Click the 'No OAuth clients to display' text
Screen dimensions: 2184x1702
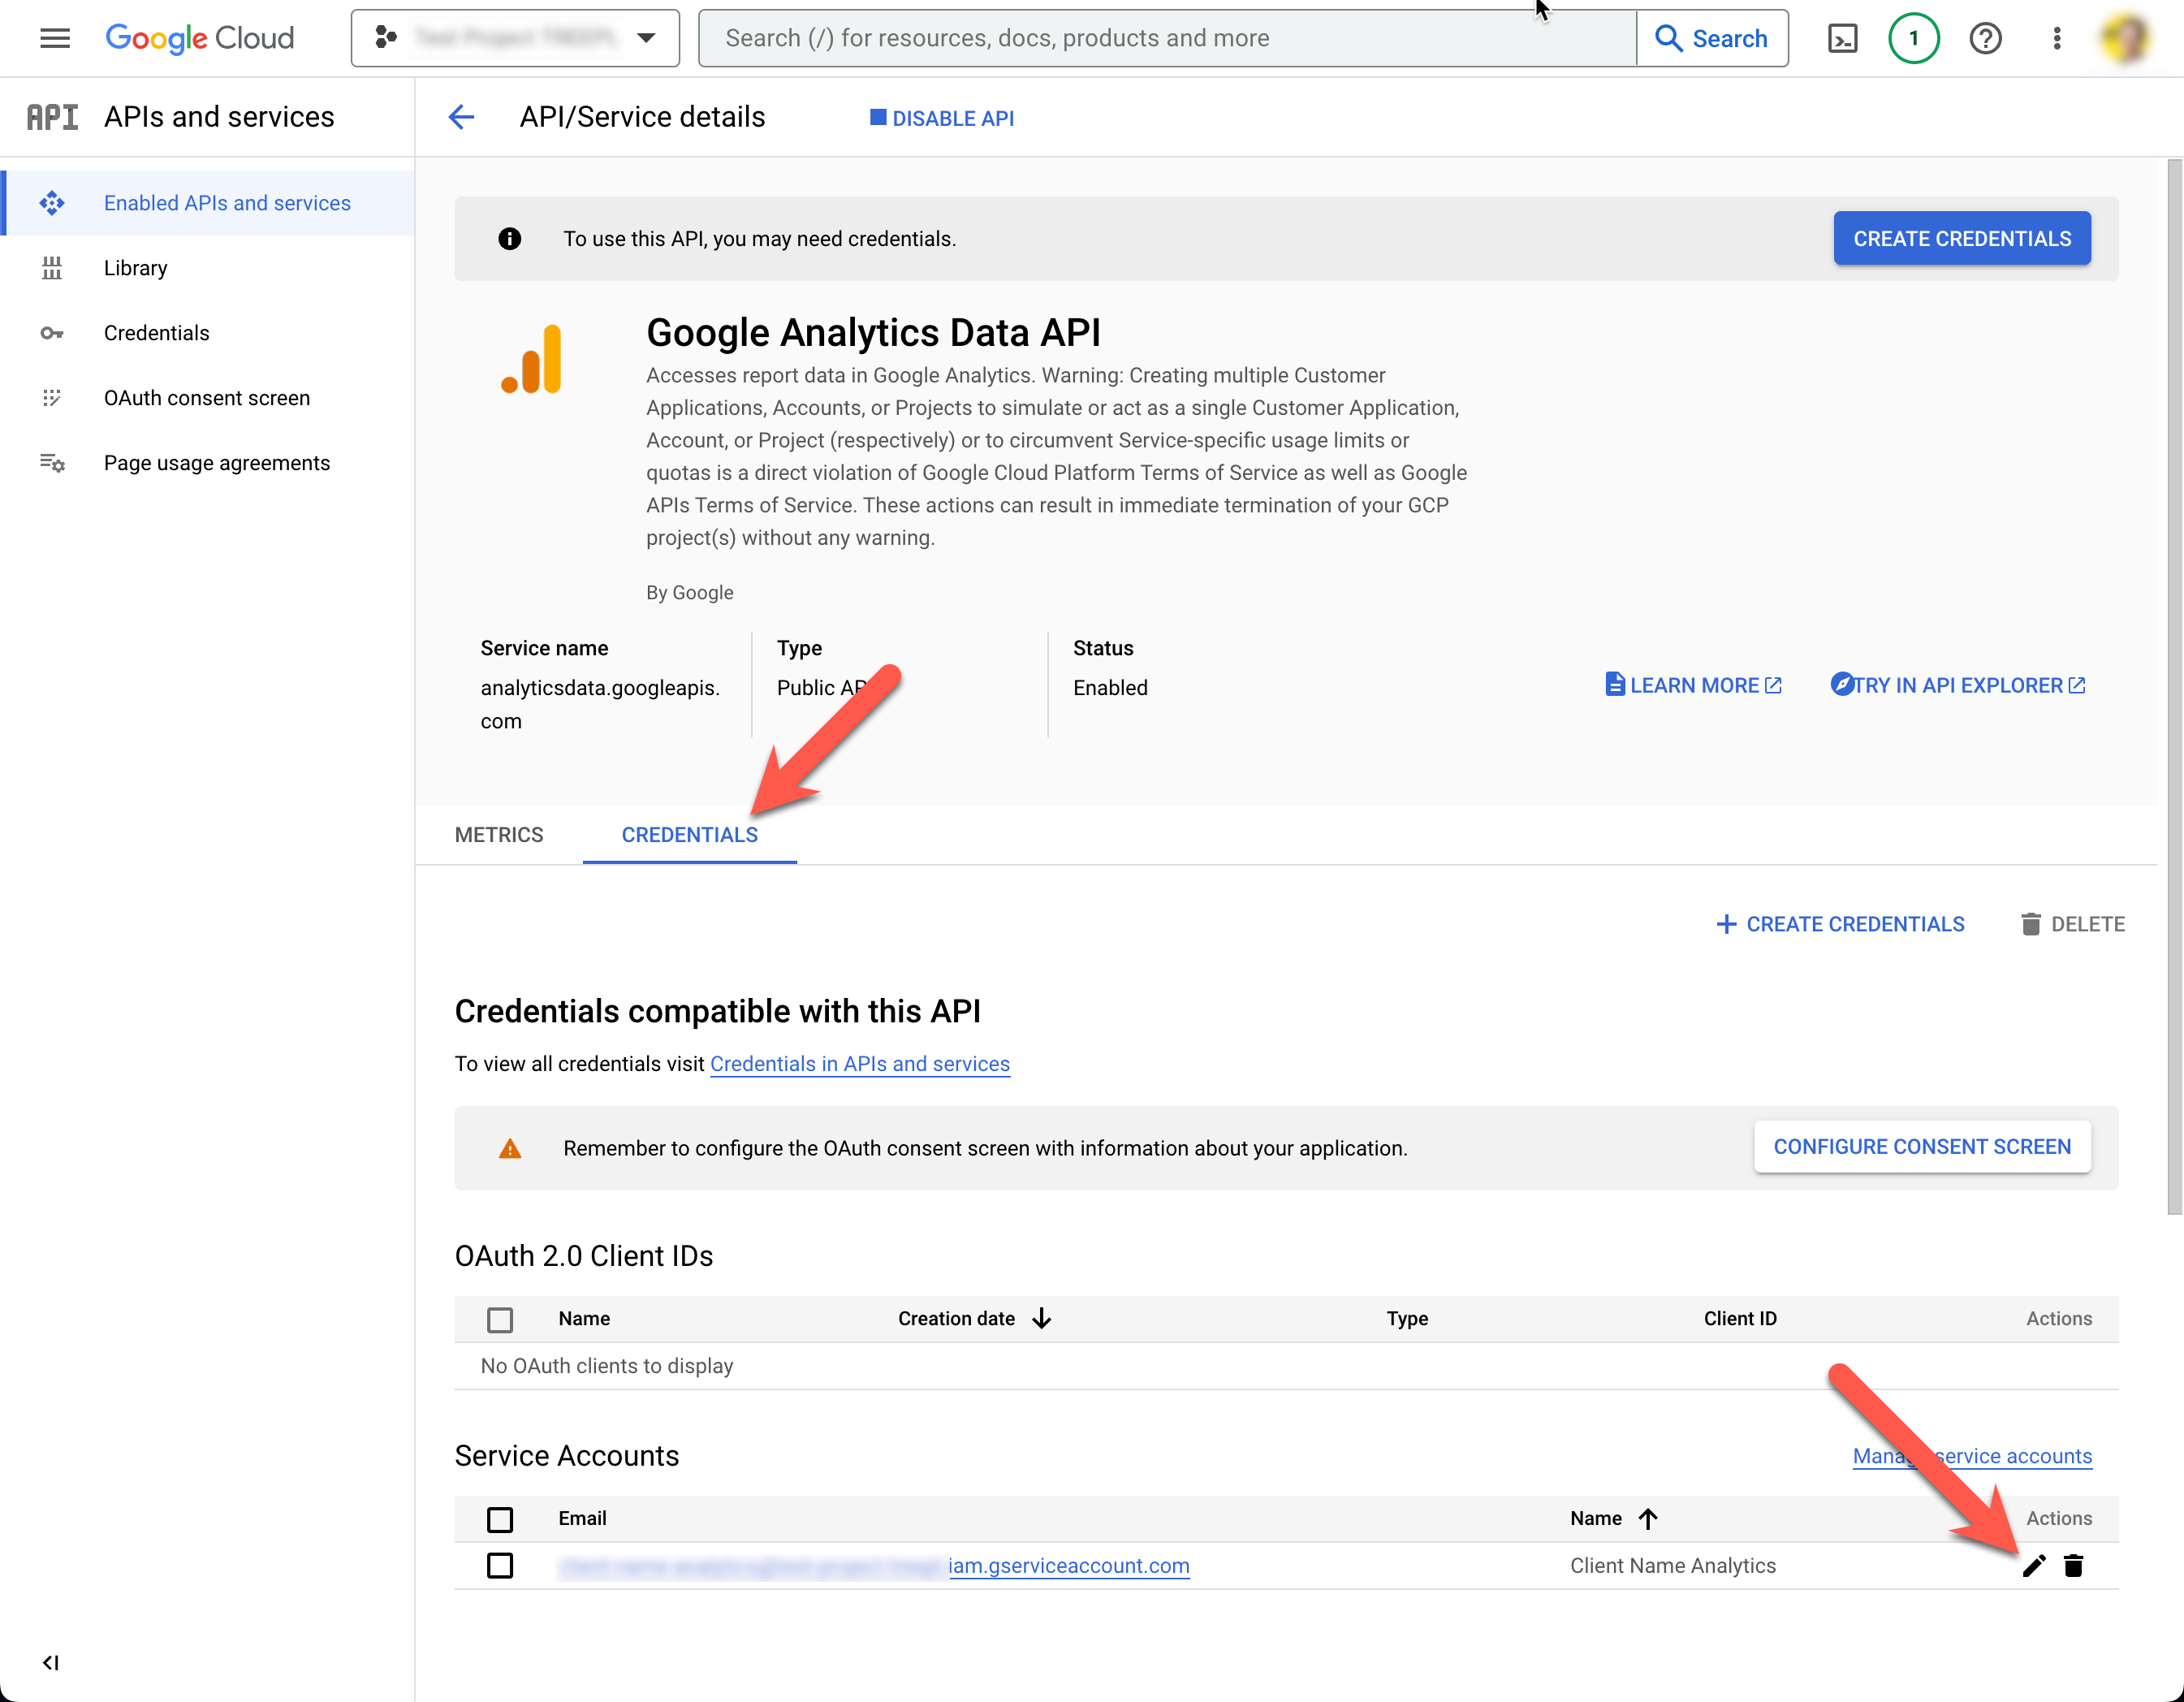(x=607, y=1366)
